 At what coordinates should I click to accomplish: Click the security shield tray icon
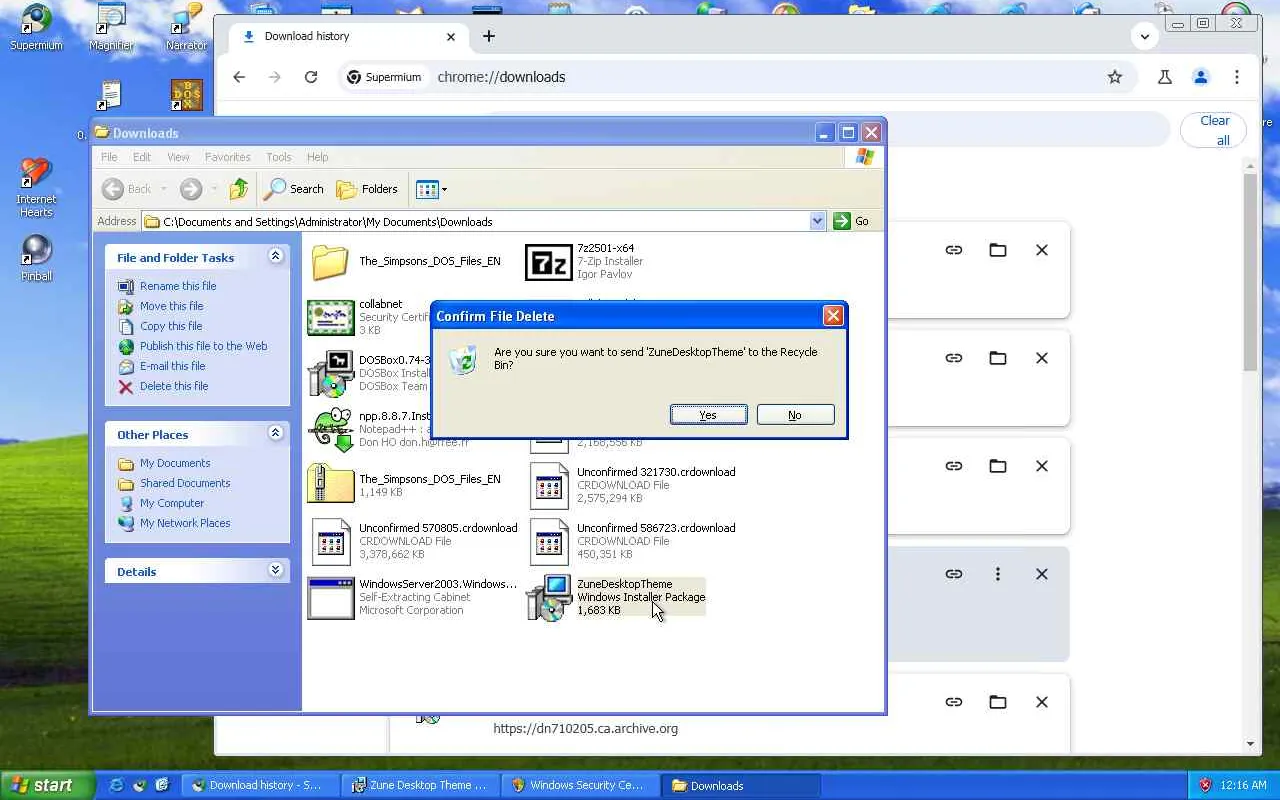pyautogui.click(x=1205, y=785)
